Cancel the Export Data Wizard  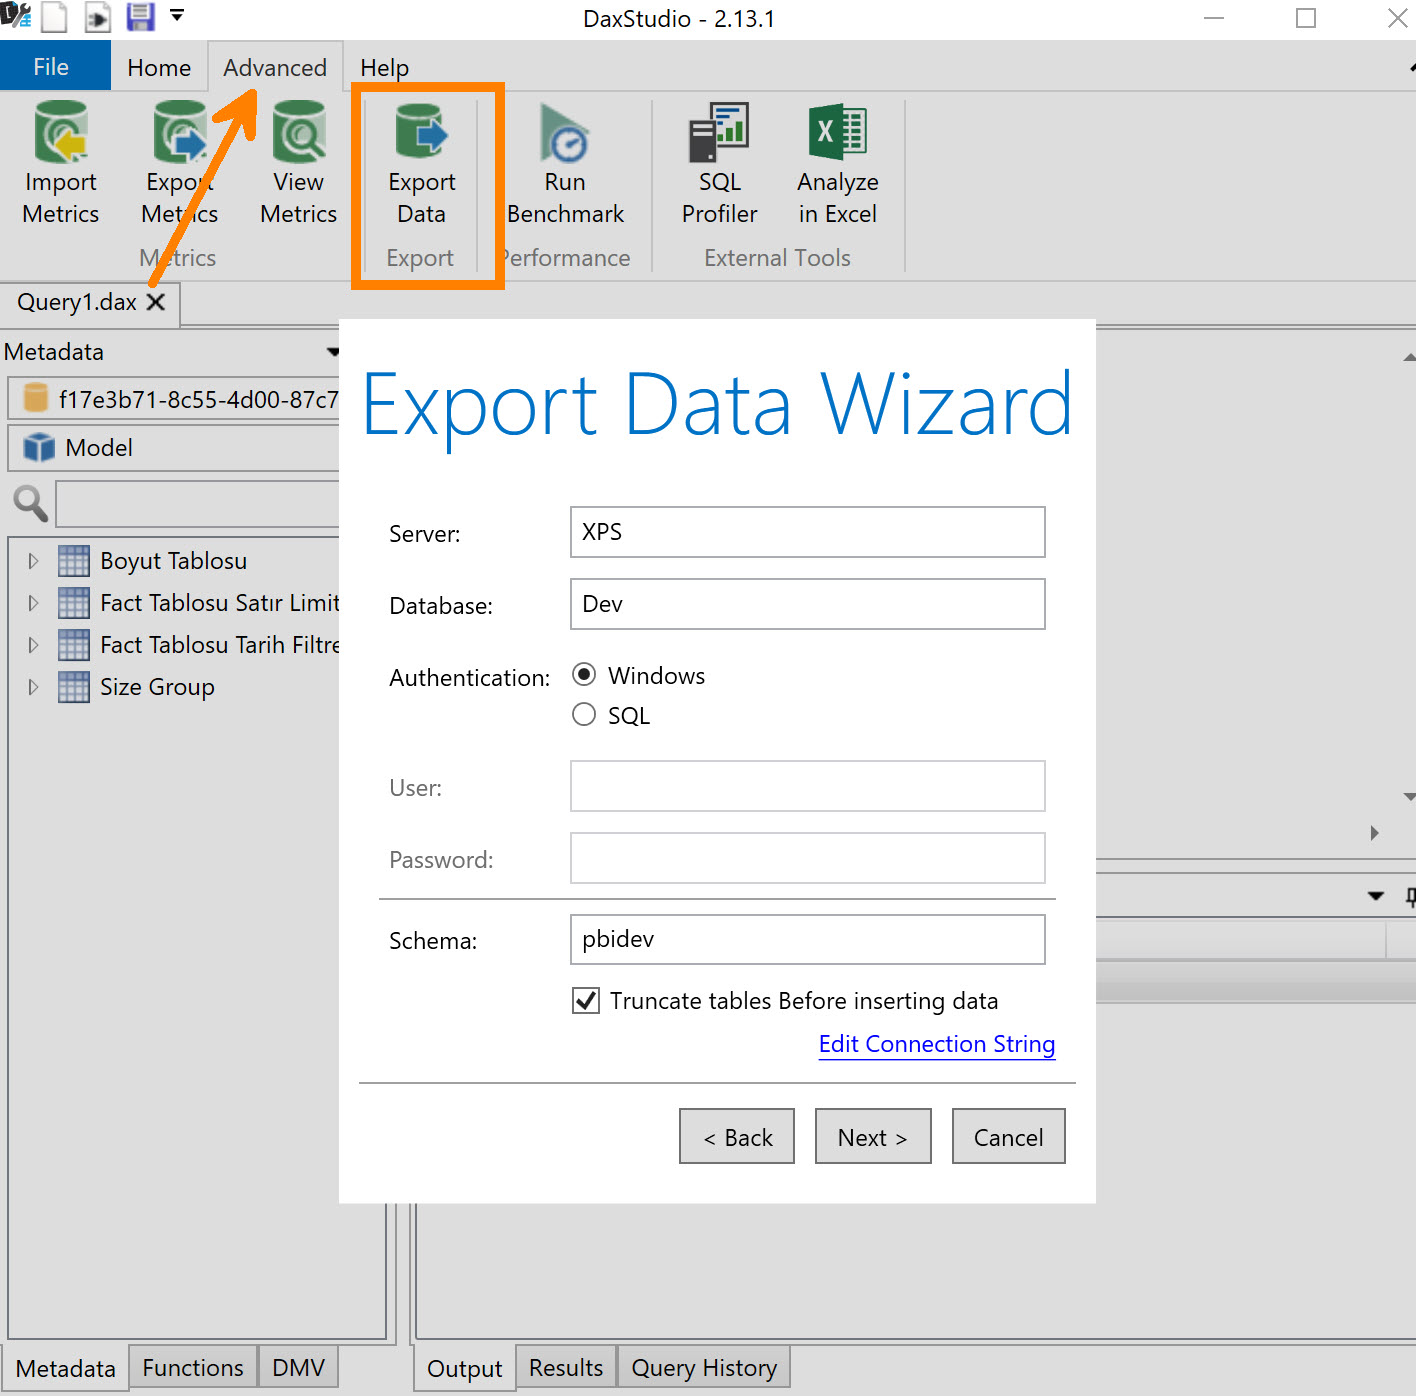pyautogui.click(x=1008, y=1136)
